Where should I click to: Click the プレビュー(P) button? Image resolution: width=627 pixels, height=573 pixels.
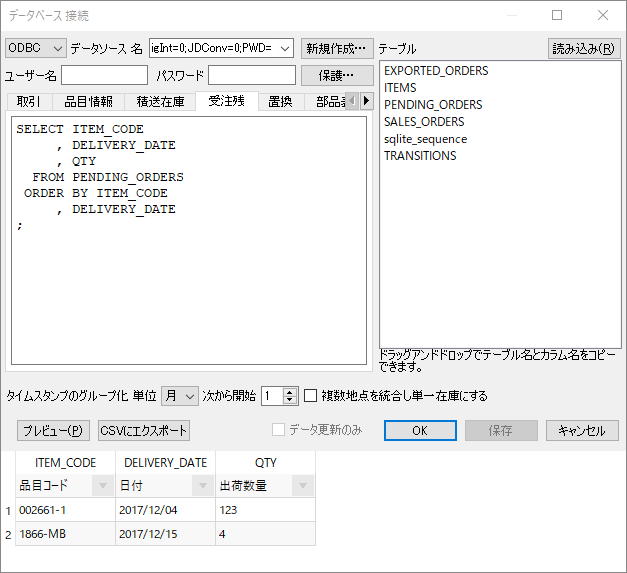[x=52, y=431]
